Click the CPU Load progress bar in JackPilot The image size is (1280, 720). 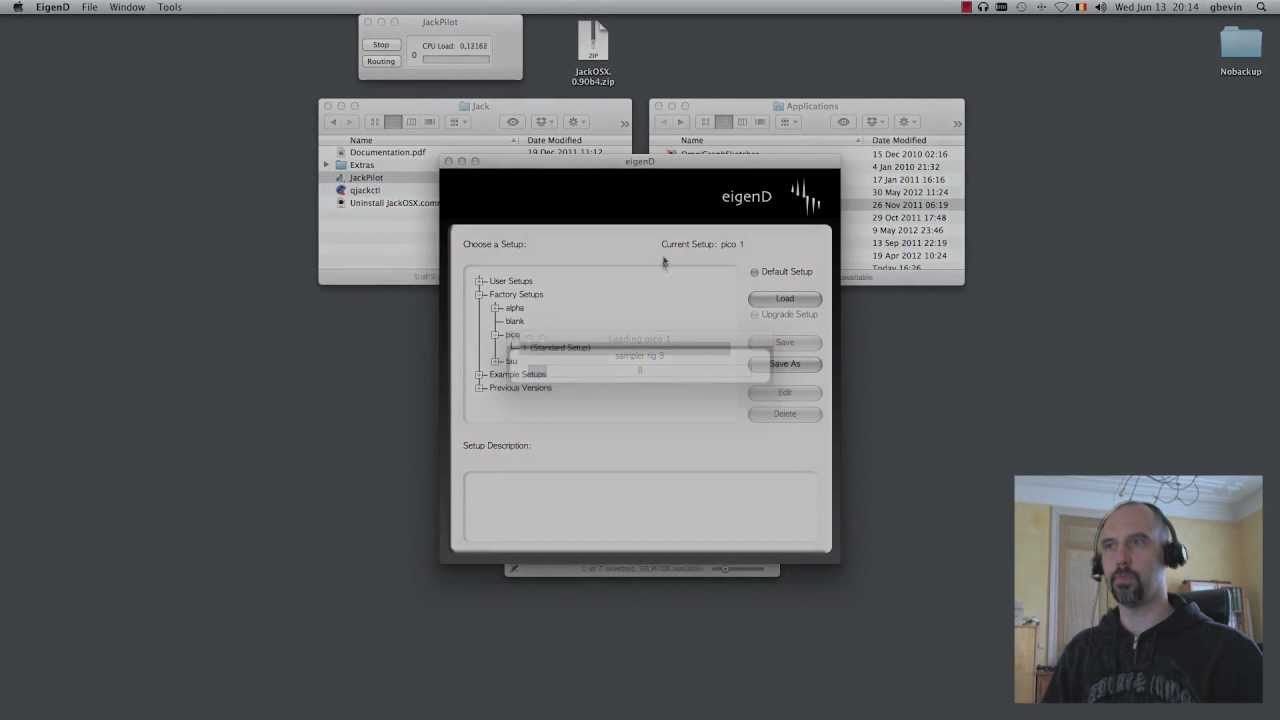click(456, 59)
